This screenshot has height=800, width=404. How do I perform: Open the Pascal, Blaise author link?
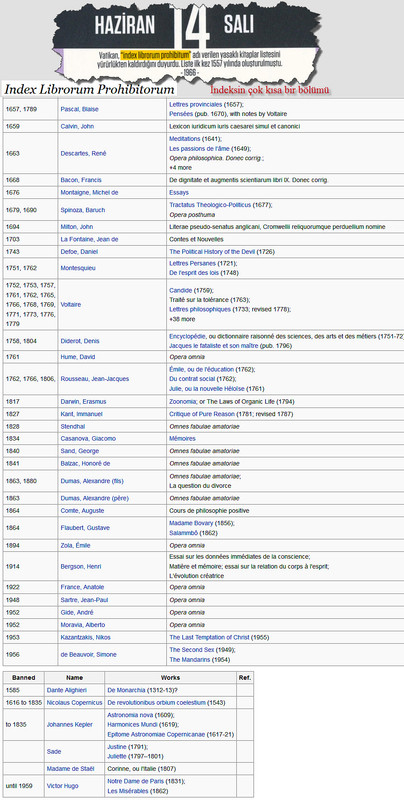(x=80, y=109)
